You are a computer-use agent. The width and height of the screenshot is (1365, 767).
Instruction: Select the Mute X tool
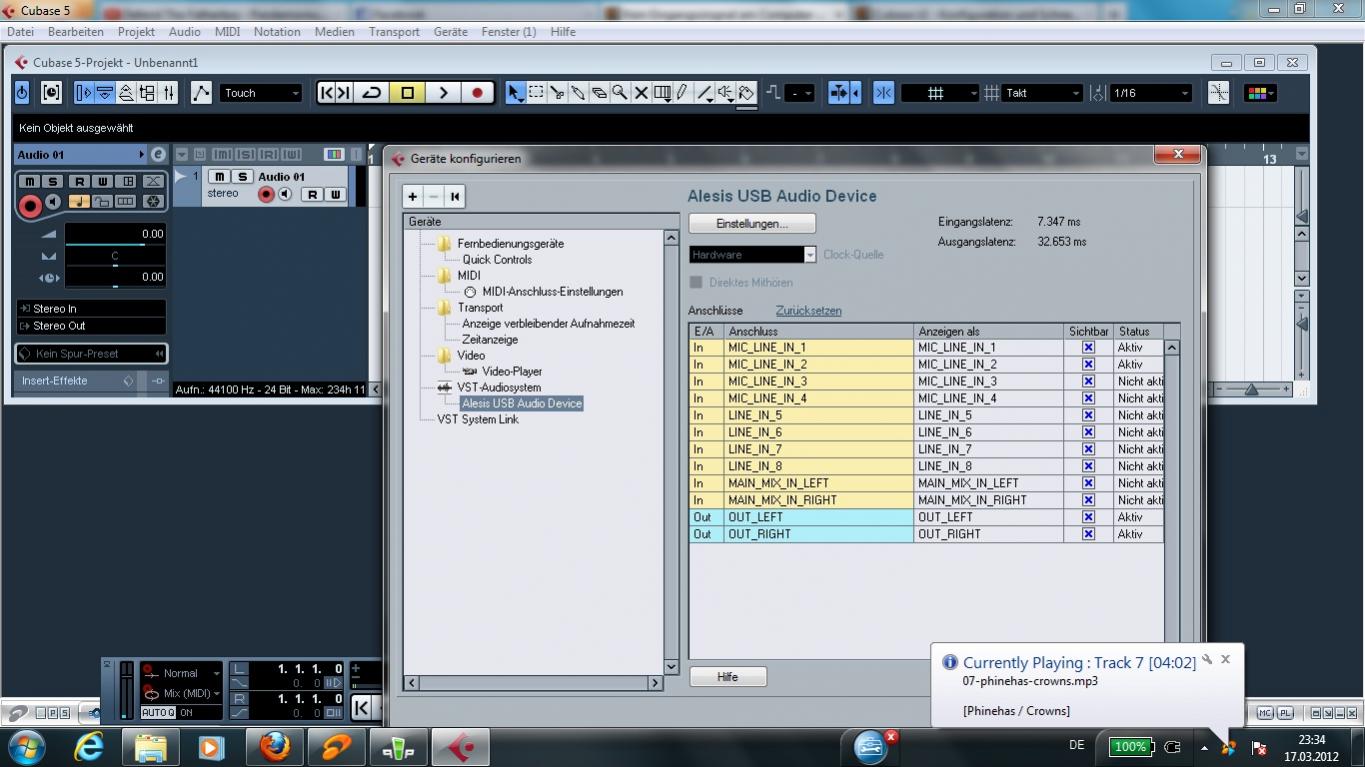[641, 93]
